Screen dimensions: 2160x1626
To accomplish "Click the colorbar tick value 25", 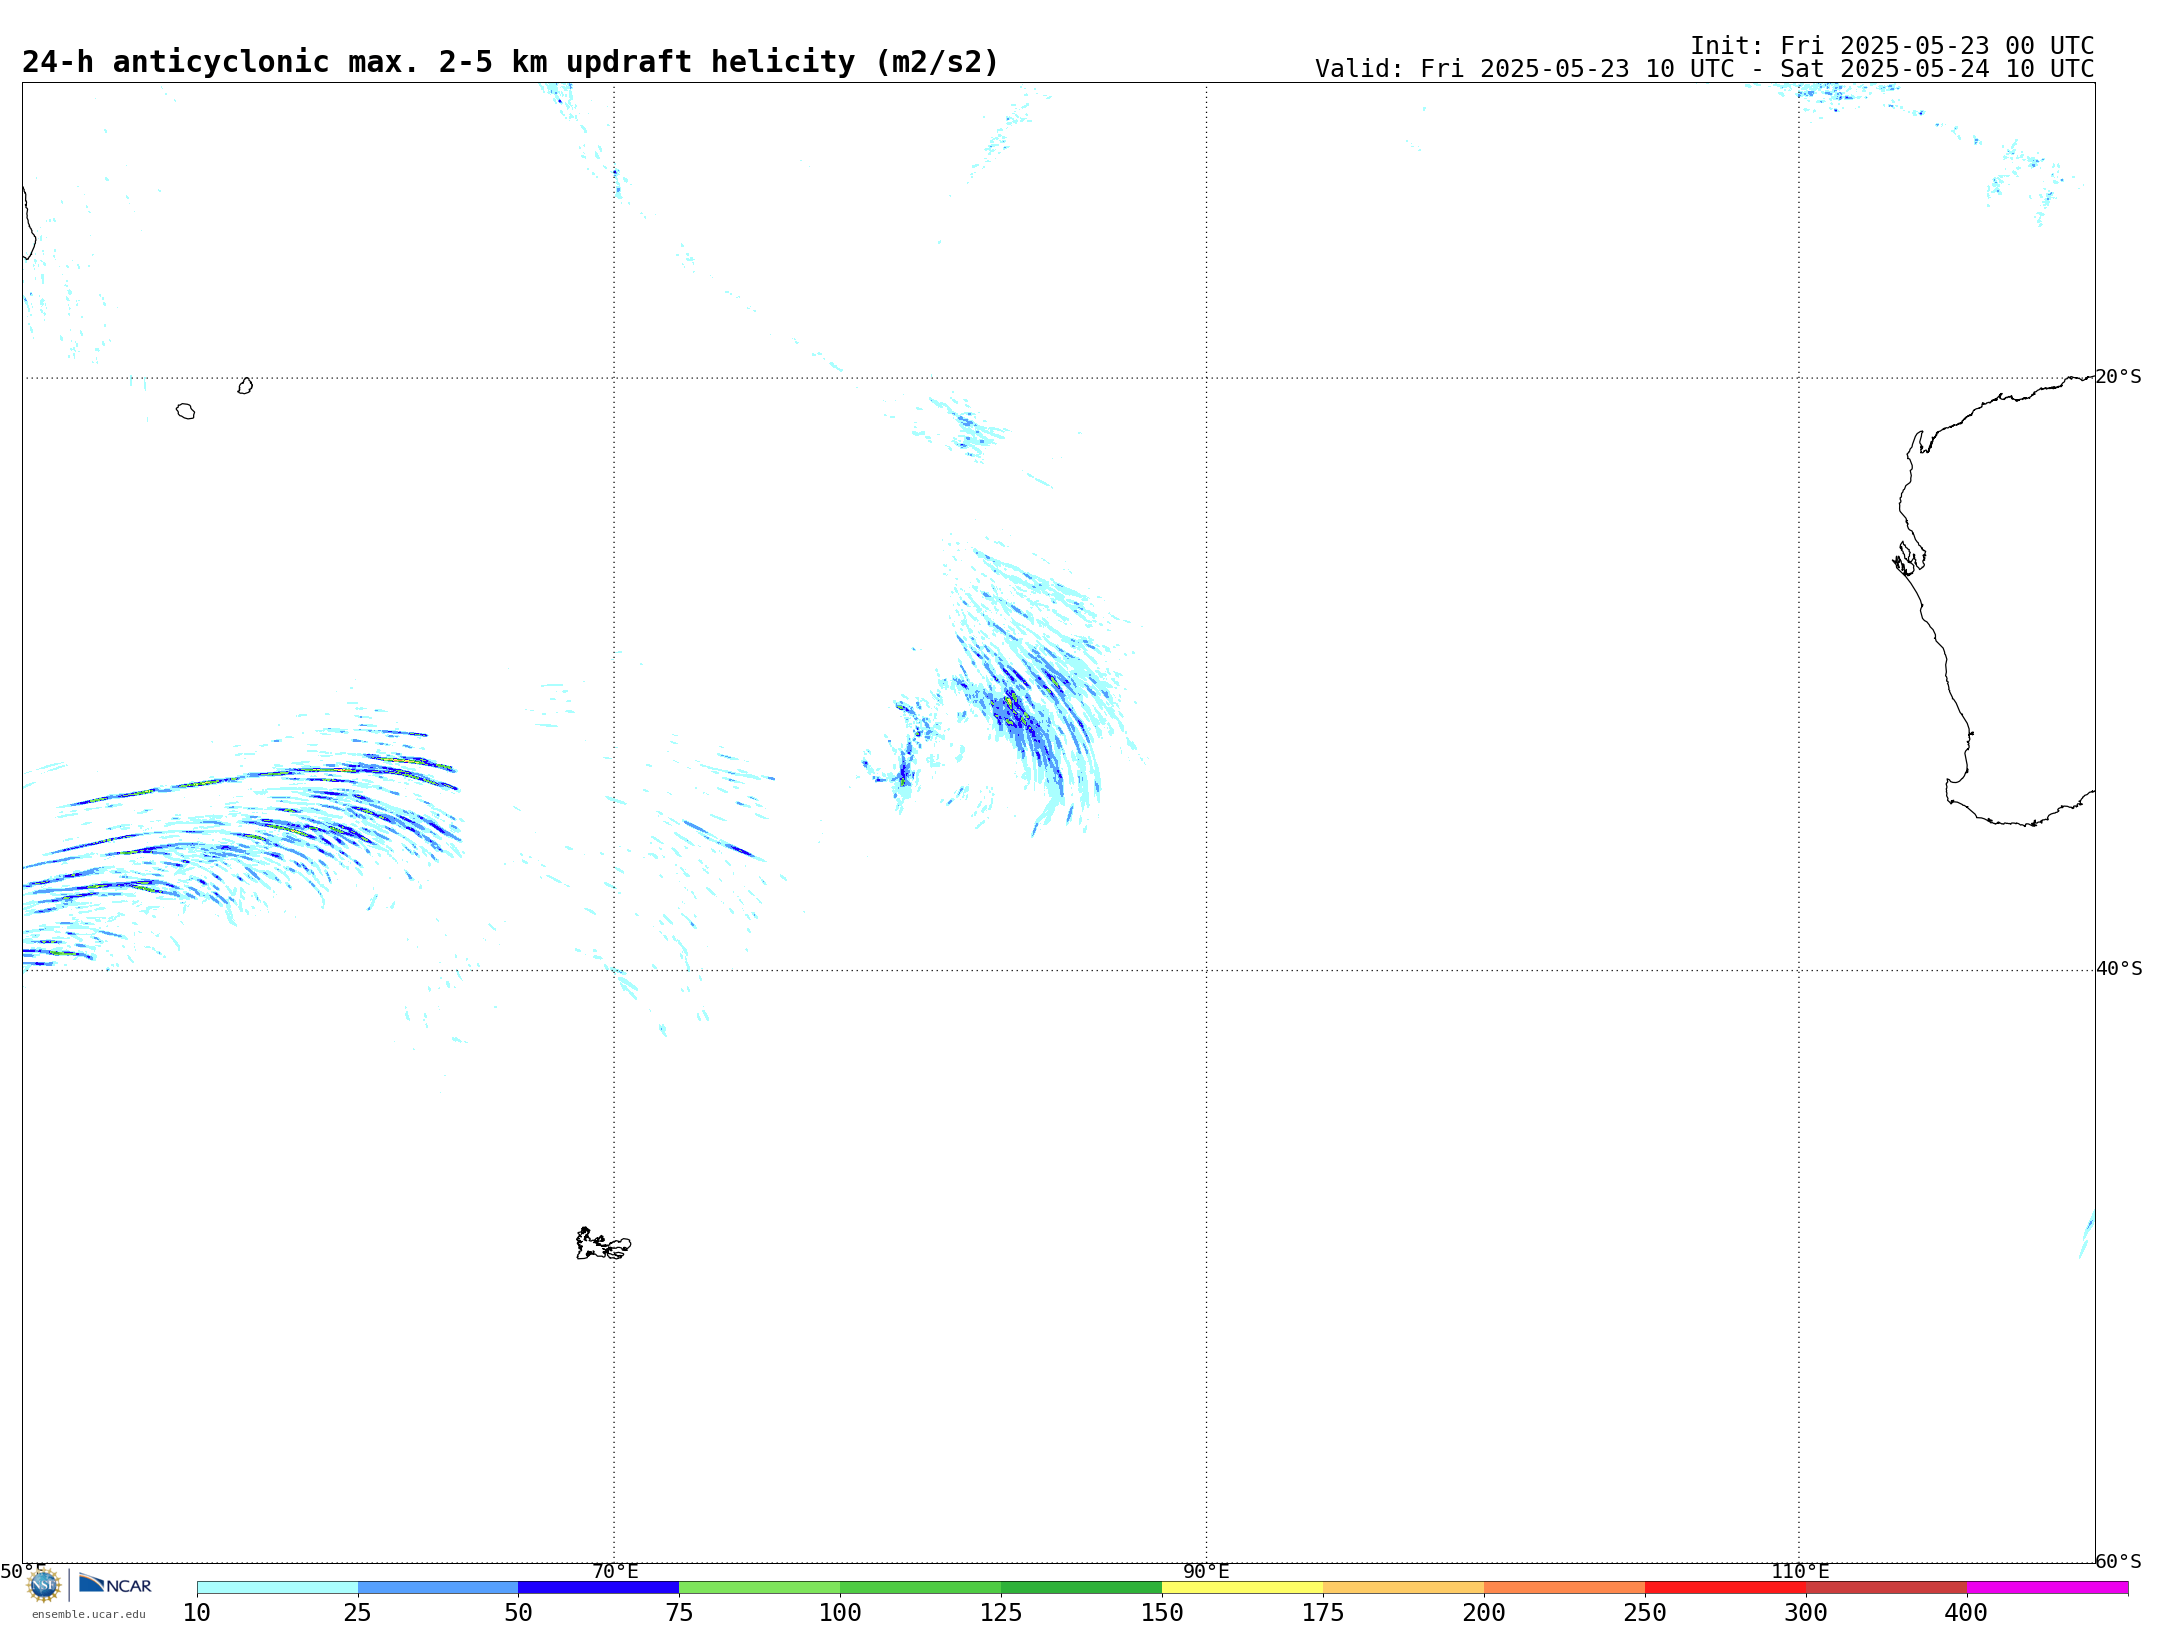I will click(x=358, y=1612).
